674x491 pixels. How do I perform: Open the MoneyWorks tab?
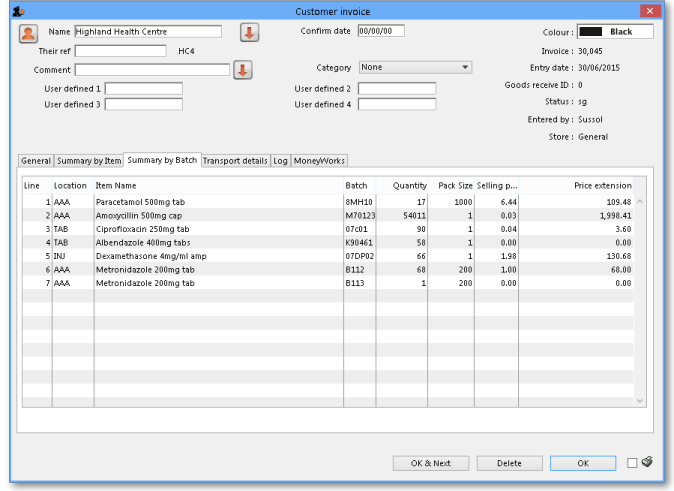tap(319, 160)
